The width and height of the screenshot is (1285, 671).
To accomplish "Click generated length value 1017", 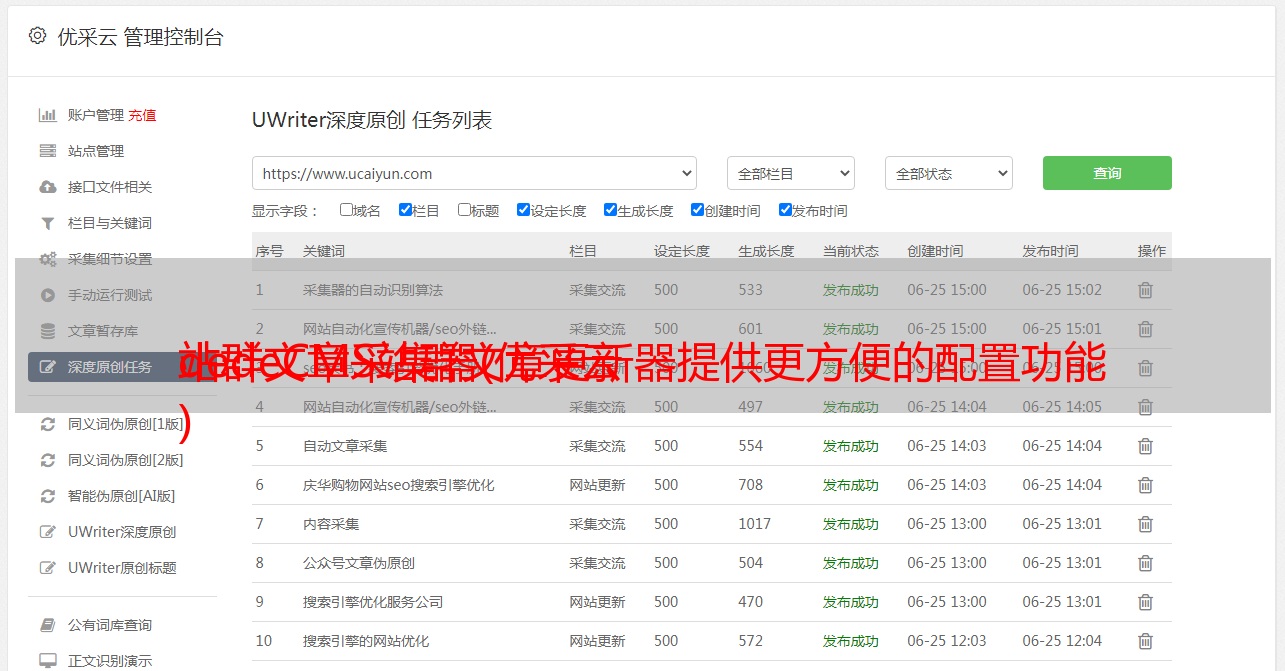I will (755, 524).
